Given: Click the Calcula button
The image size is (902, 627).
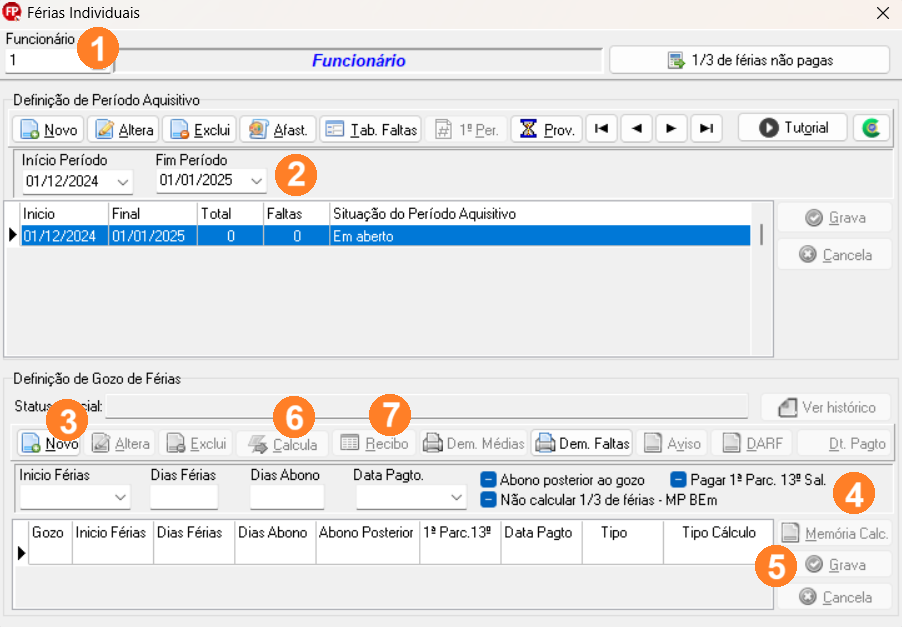Looking at the screenshot, I should tap(282, 444).
